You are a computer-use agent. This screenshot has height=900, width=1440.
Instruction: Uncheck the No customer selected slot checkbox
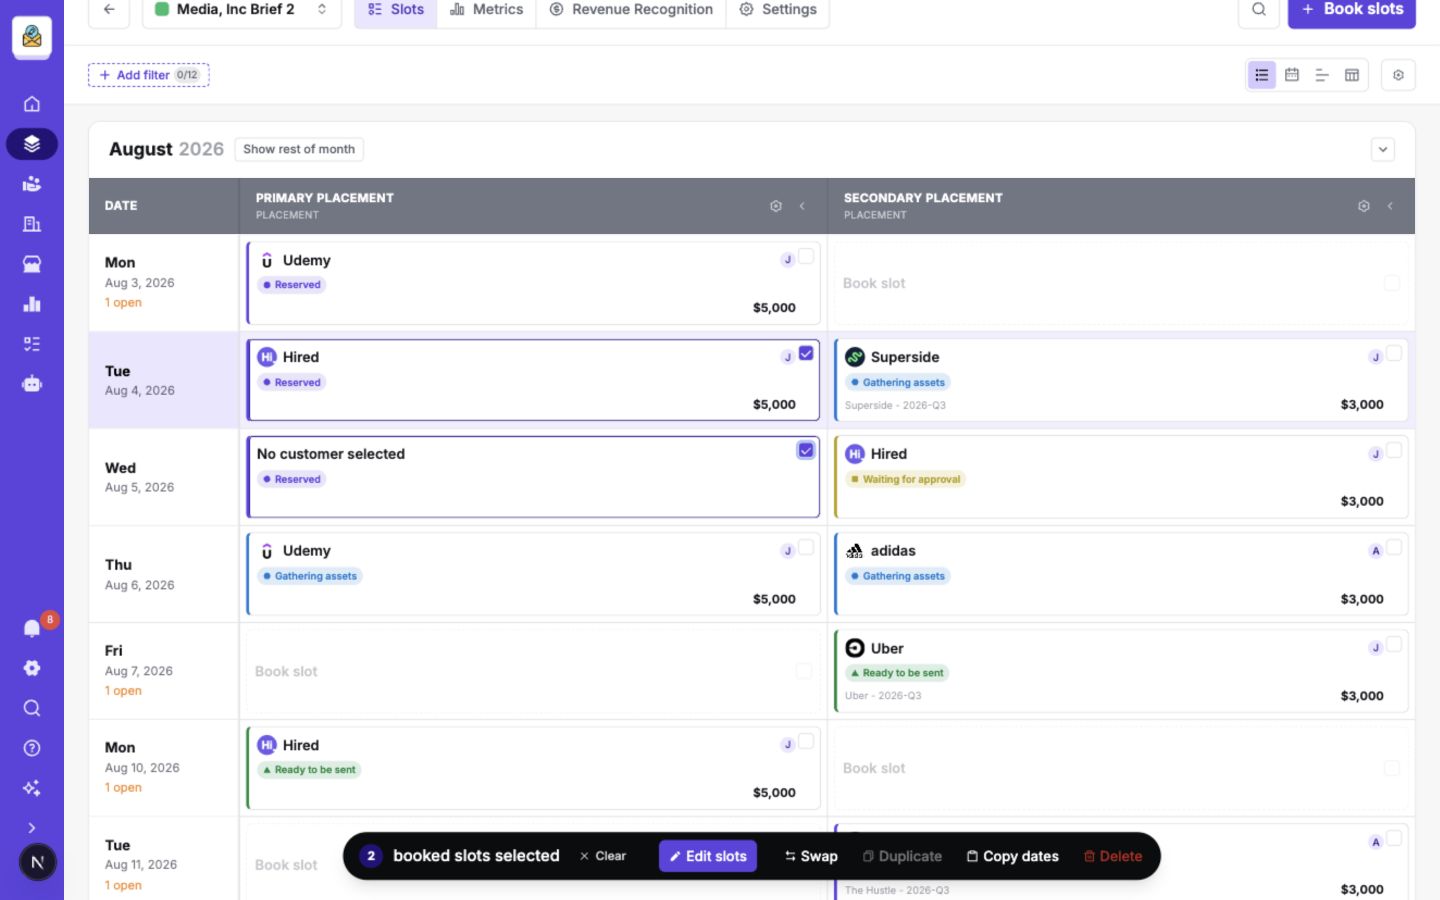point(806,451)
